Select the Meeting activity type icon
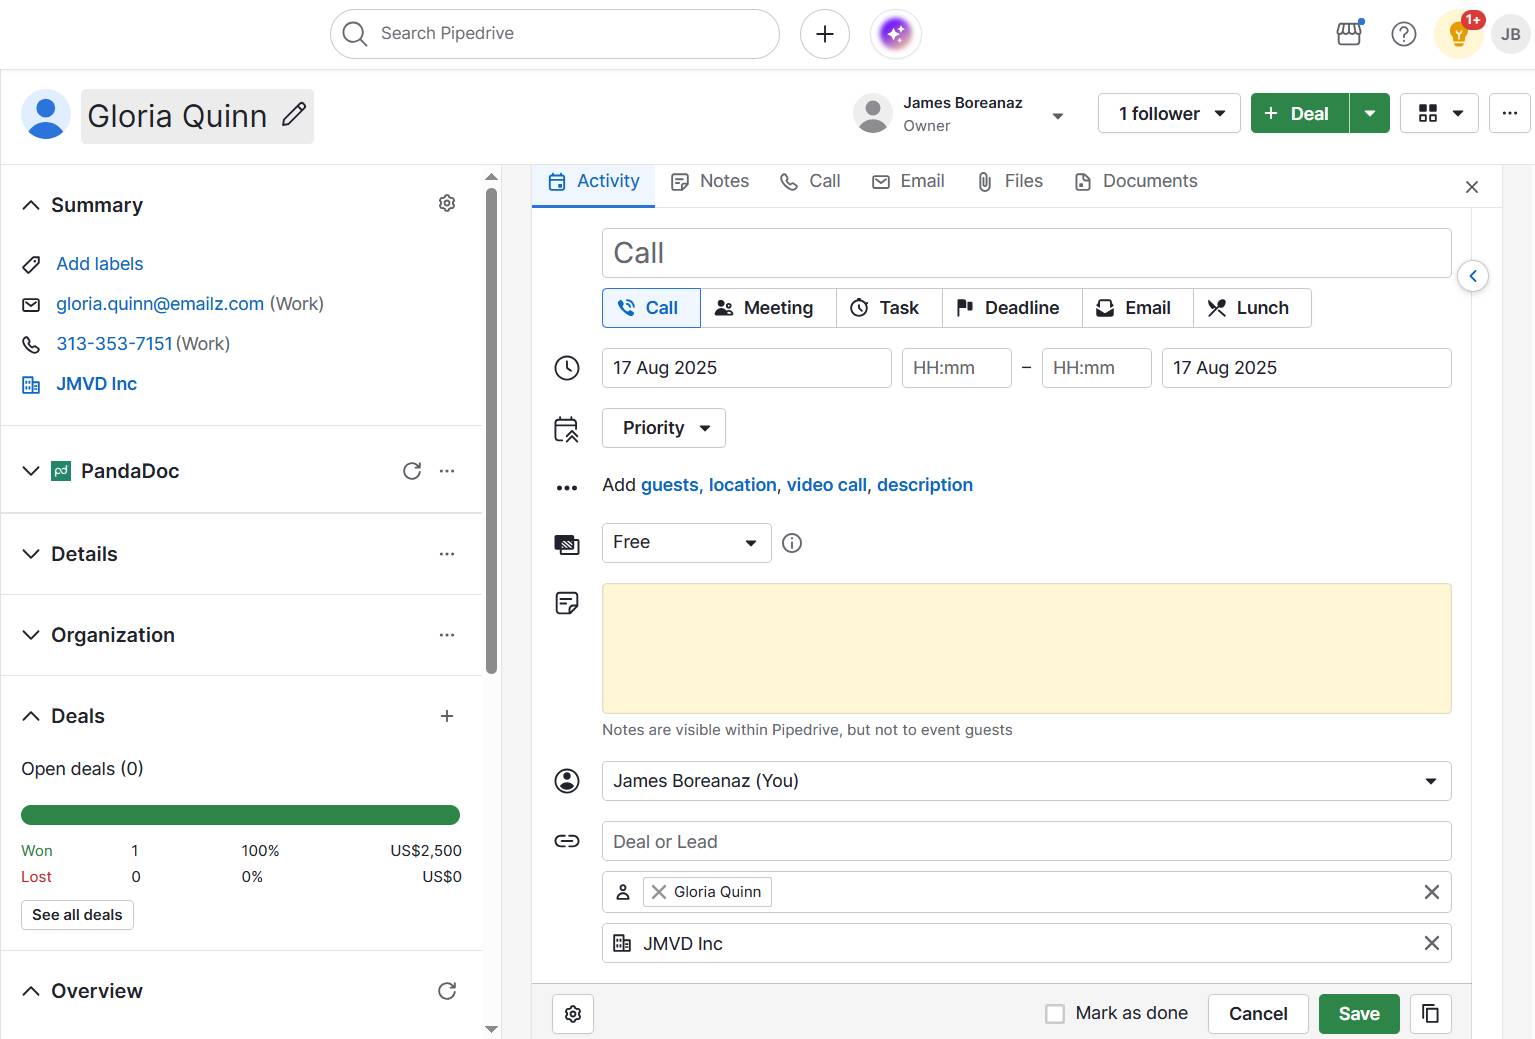The width and height of the screenshot is (1535, 1039). tap(724, 307)
